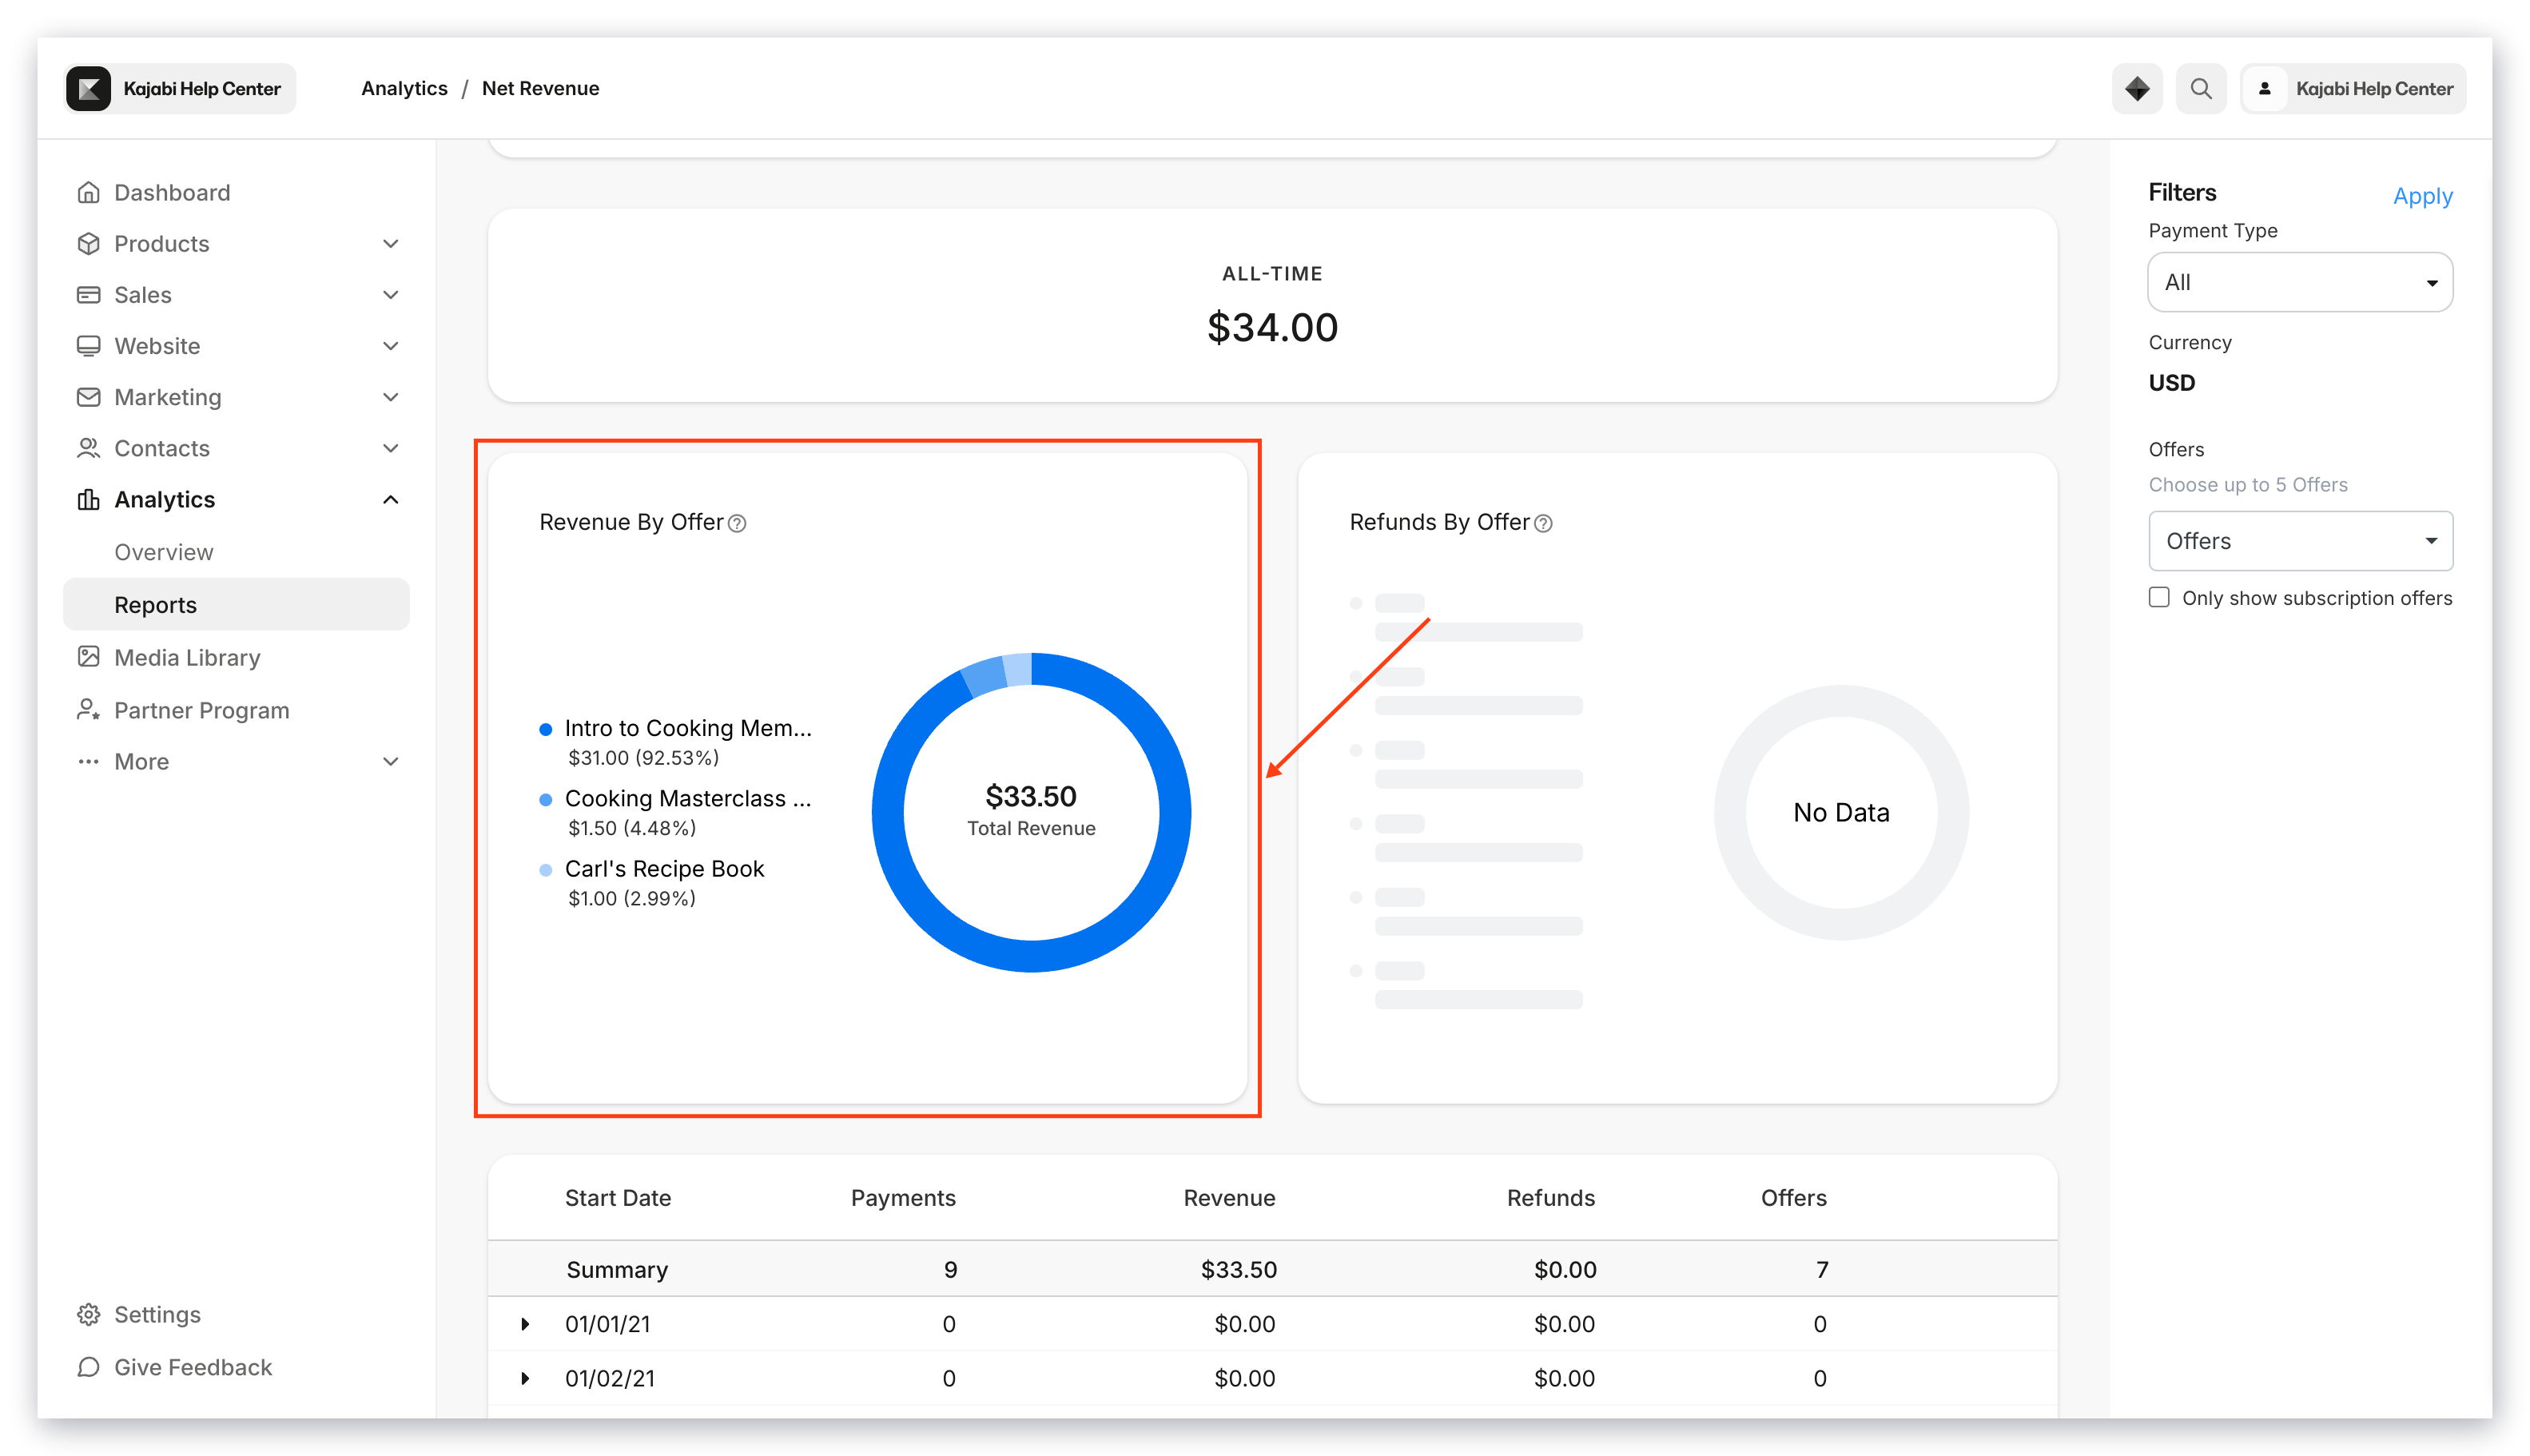Image resolution: width=2530 pixels, height=1456 pixels.
Task: Expand the 01/02/21 table row
Action: point(525,1378)
